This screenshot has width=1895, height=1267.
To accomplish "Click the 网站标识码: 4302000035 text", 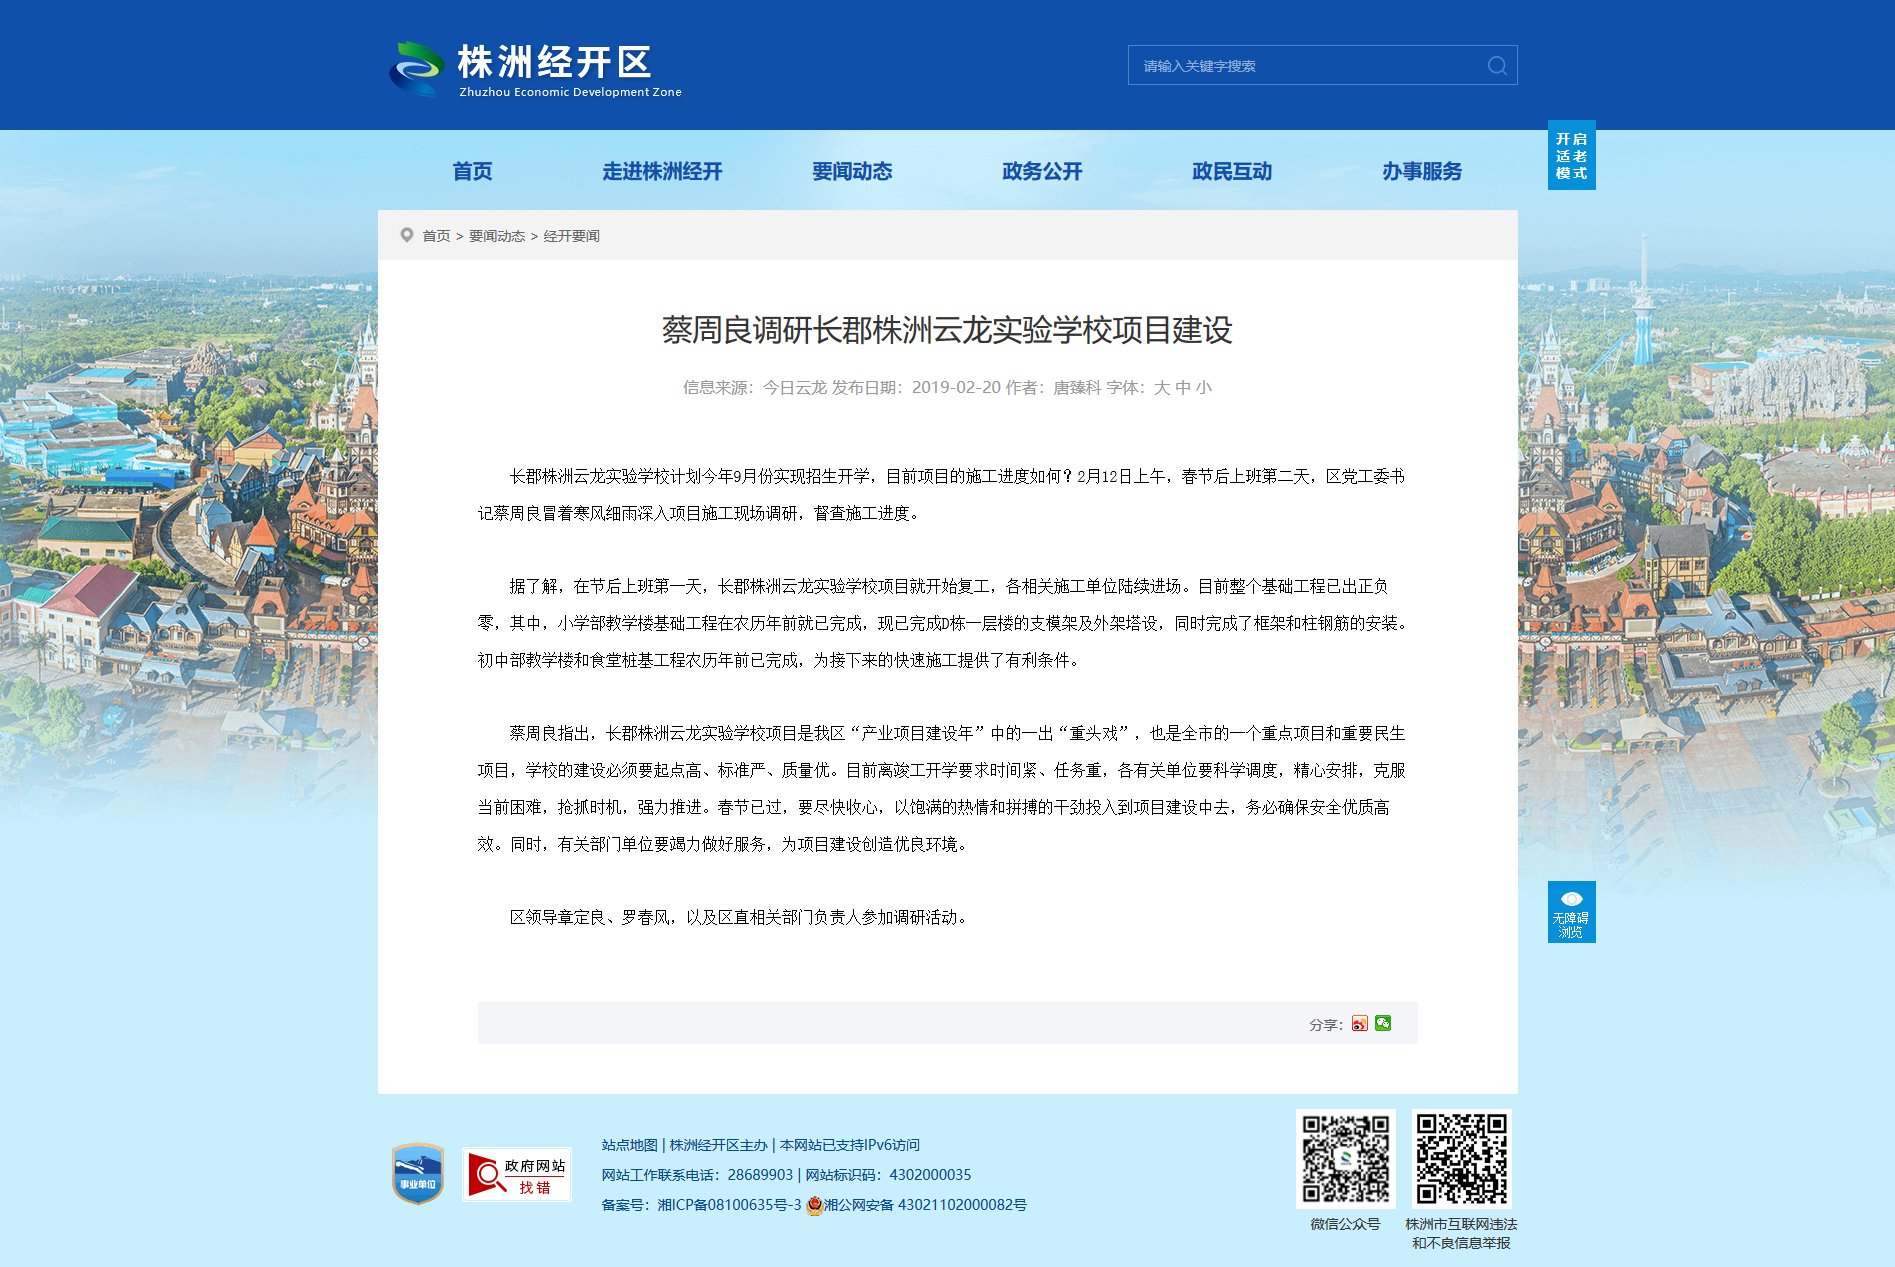I will pos(889,1175).
